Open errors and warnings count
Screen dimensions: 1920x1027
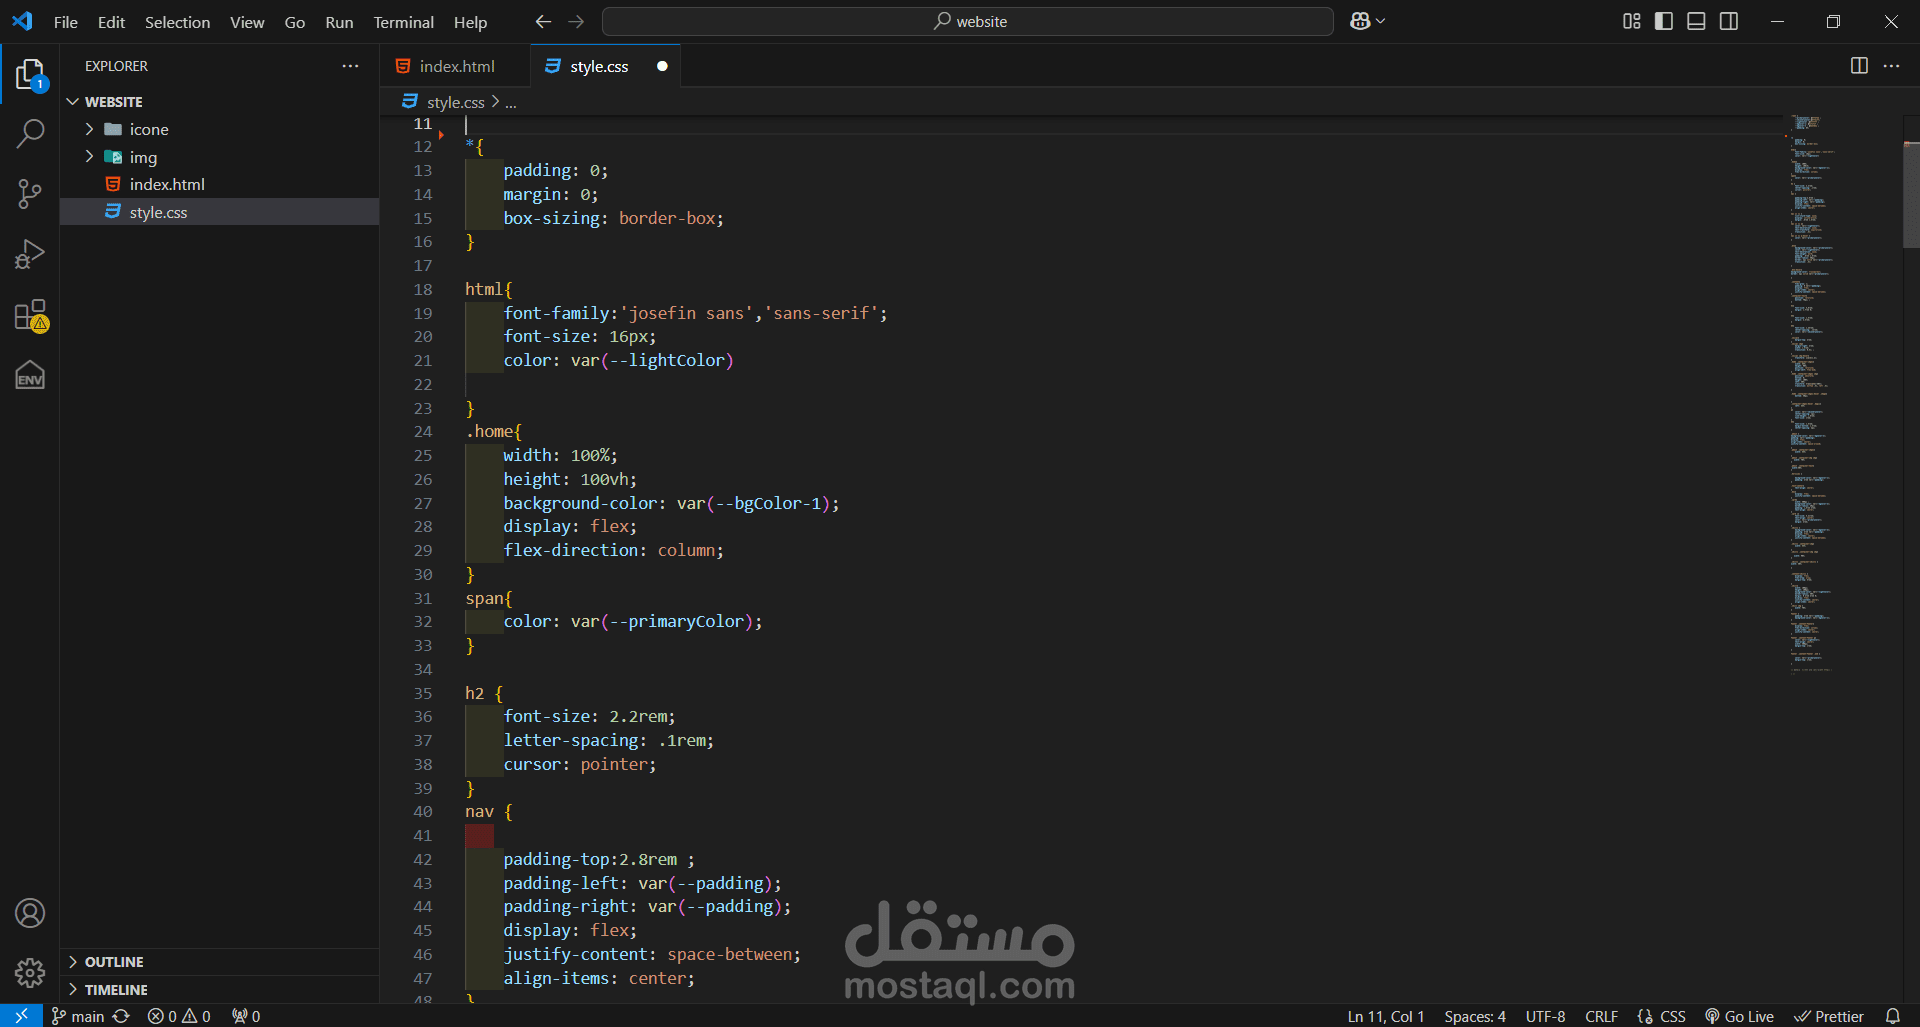click(179, 1016)
